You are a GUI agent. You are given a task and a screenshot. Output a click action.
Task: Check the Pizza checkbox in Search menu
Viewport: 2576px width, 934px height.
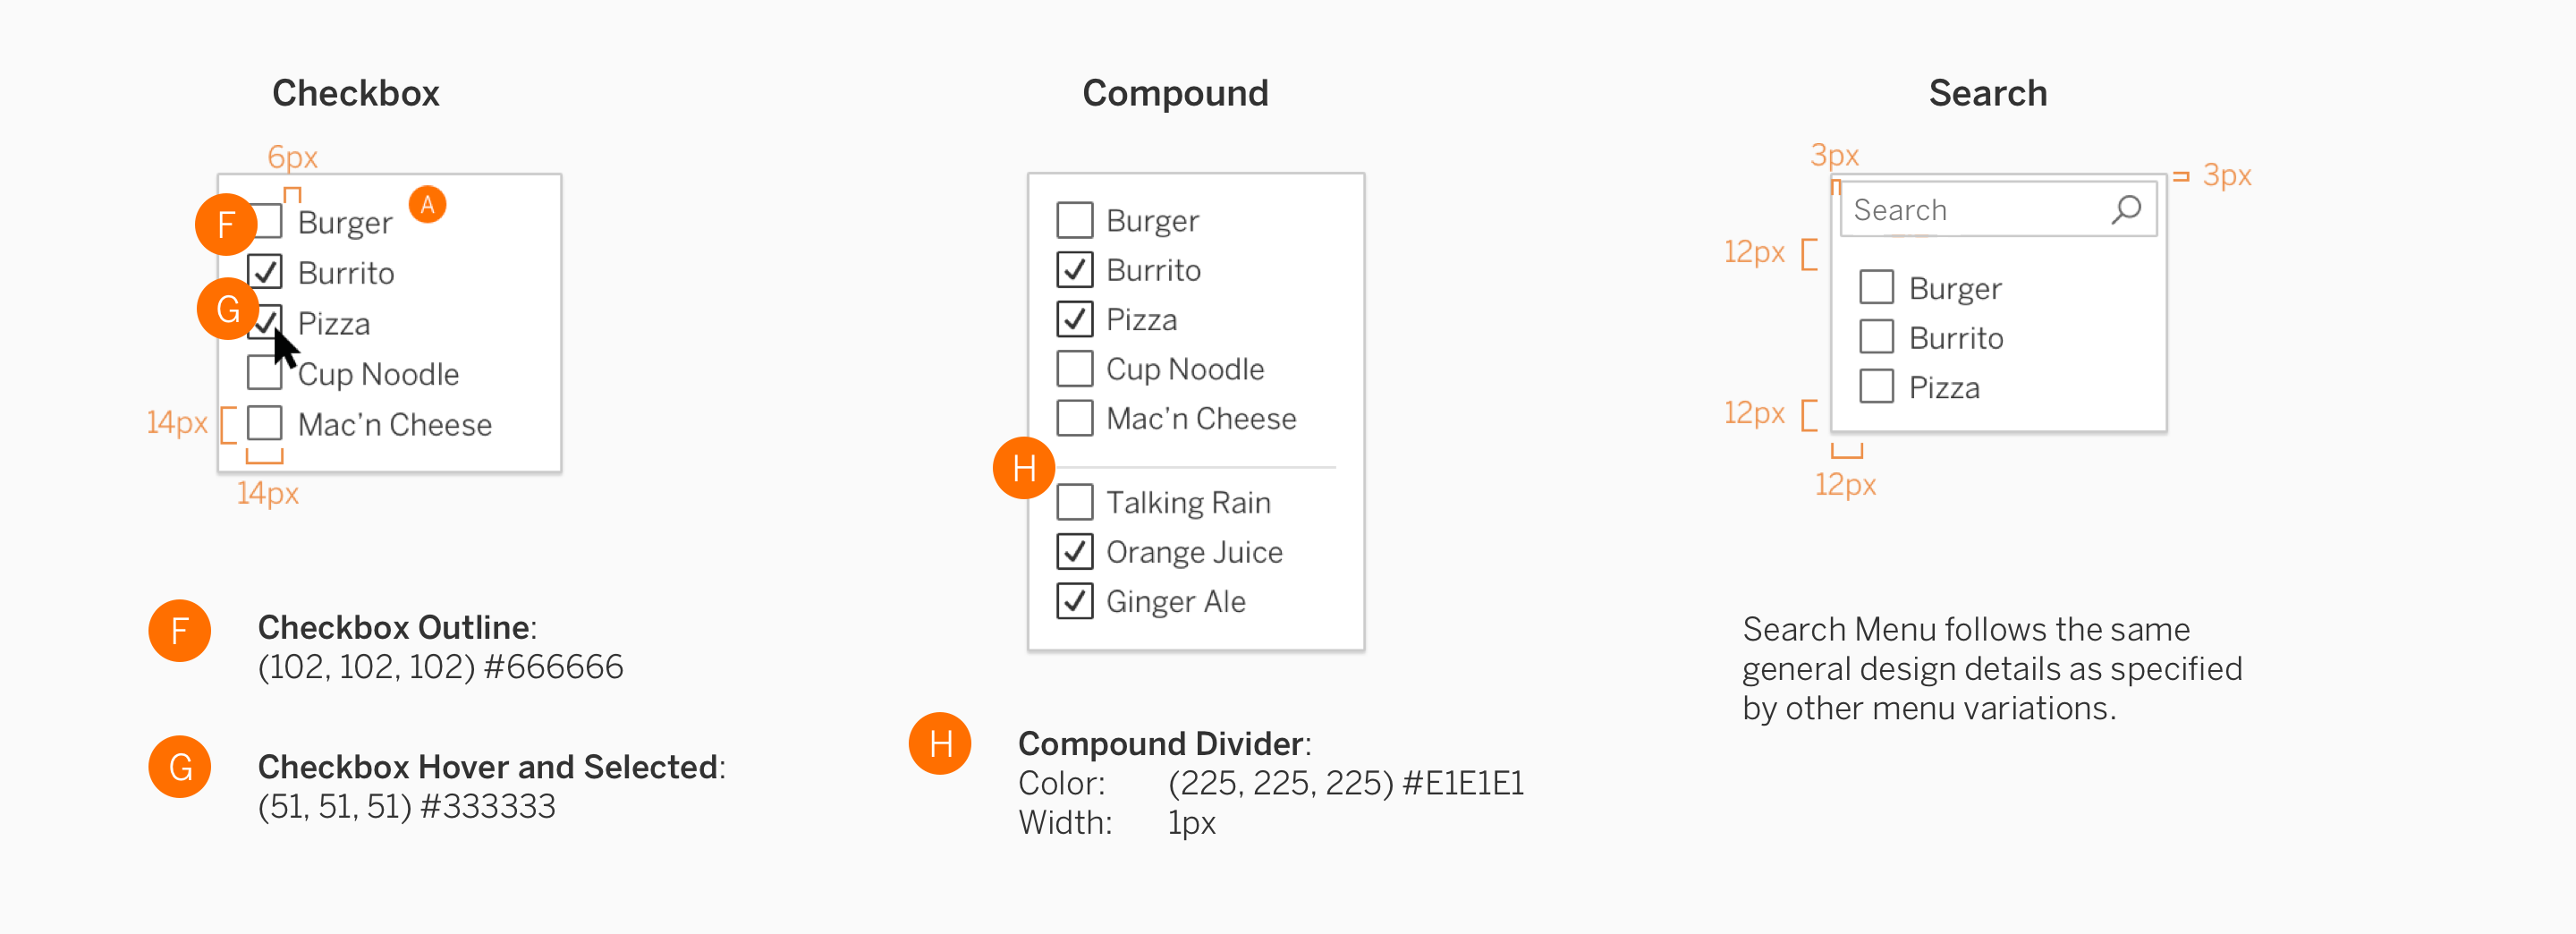[x=1877, y=386]
